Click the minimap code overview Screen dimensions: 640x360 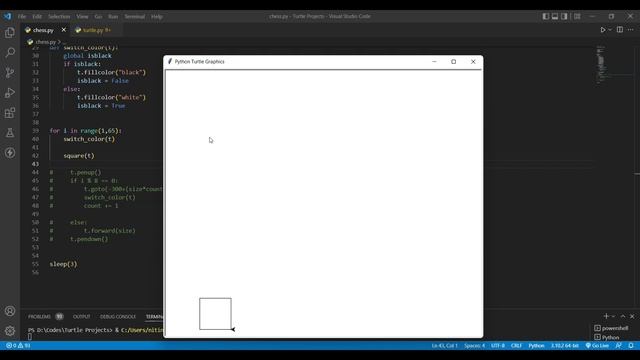pyautogui.click(x=602, y=65)
